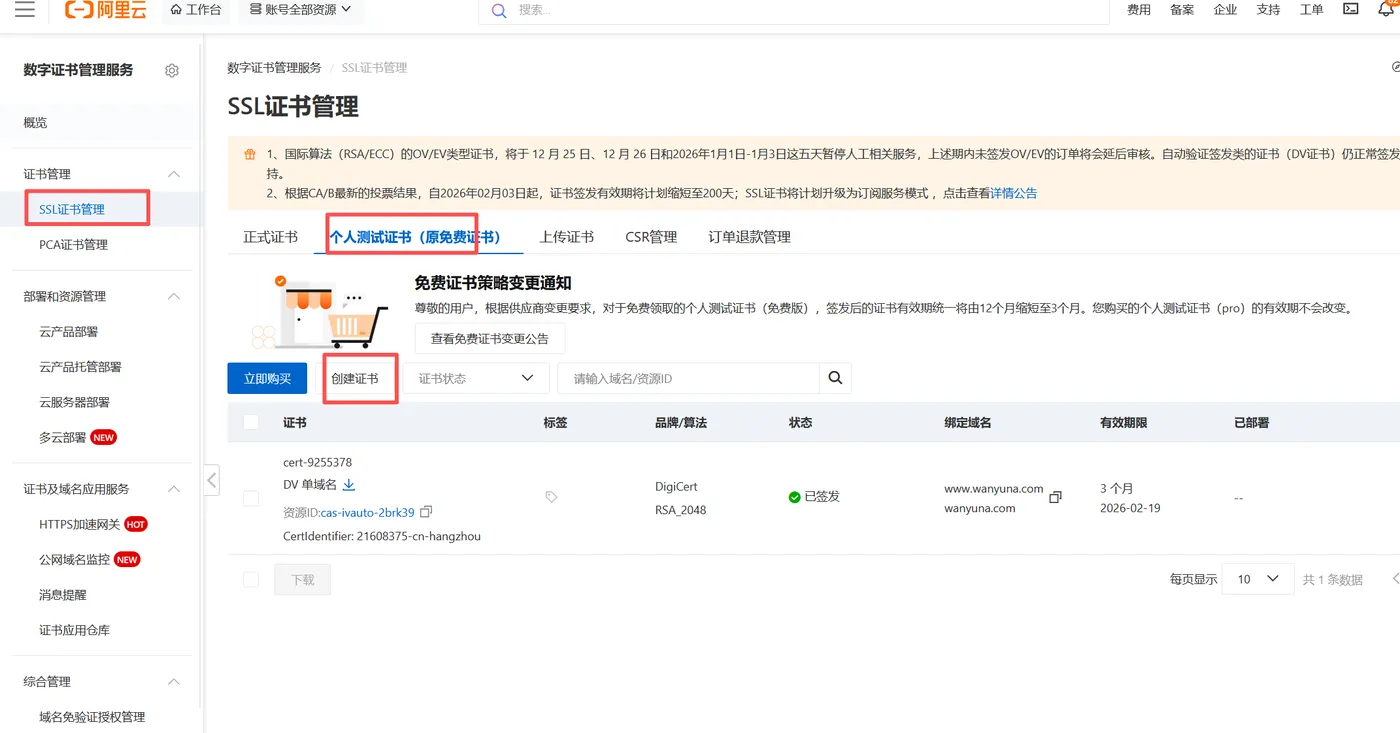Click the 立即购买 button
Screen dimensions: 1400x733
[x=267, y=378]
